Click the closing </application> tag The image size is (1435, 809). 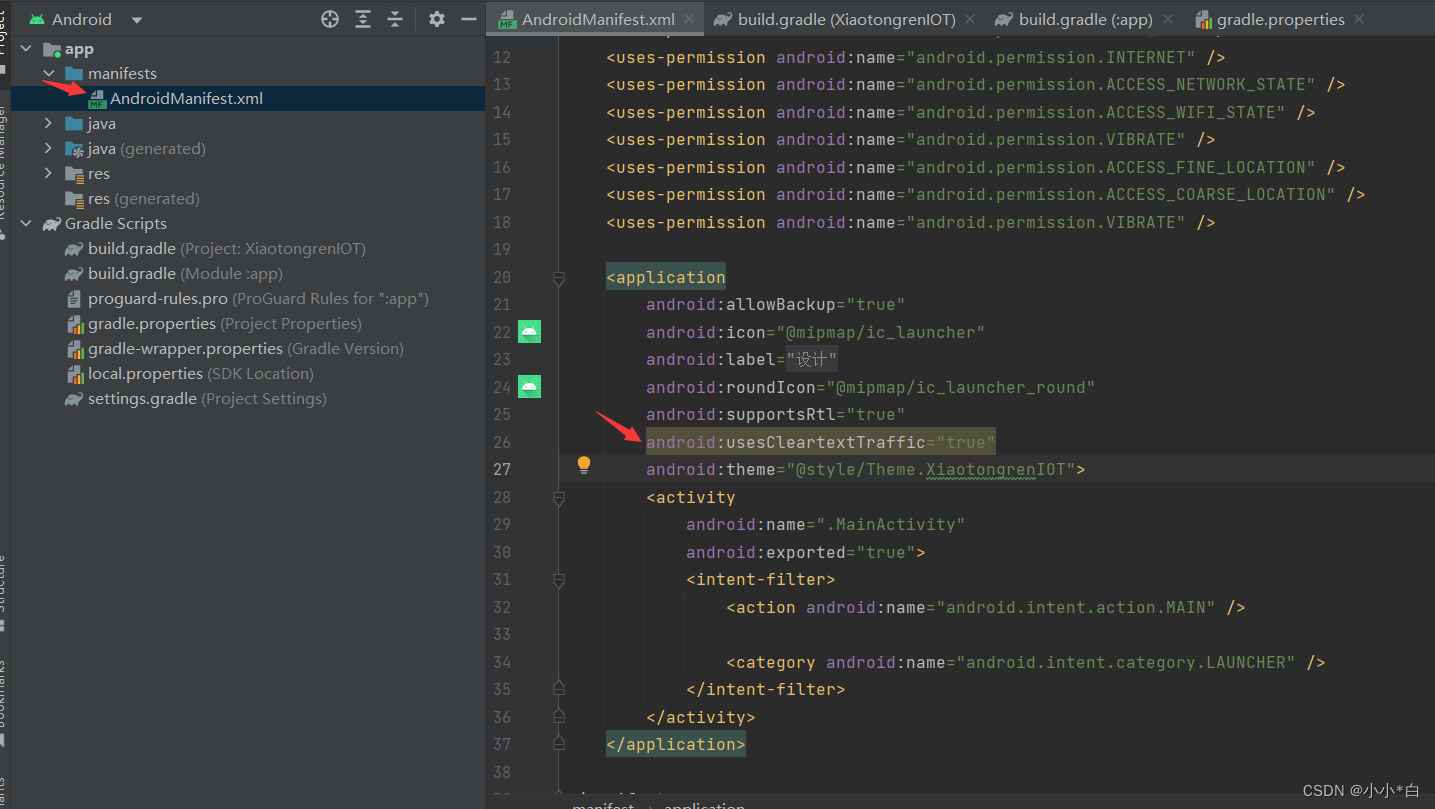point(676,744)
